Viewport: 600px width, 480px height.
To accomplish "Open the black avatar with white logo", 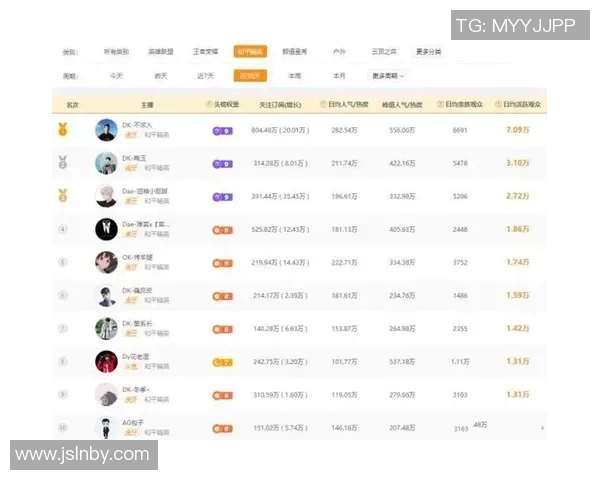I will click(106, 229).
